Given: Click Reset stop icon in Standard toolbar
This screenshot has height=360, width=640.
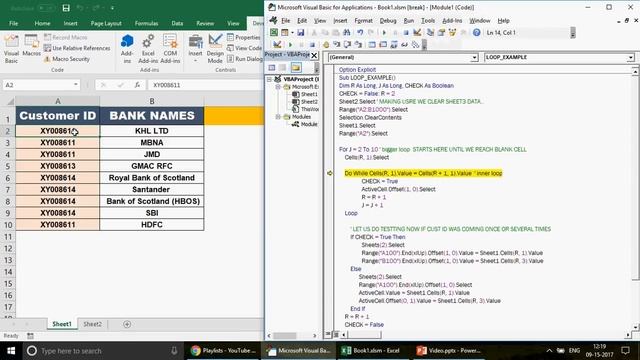Looking at the screenshot, I should click(x=406, y=33).
